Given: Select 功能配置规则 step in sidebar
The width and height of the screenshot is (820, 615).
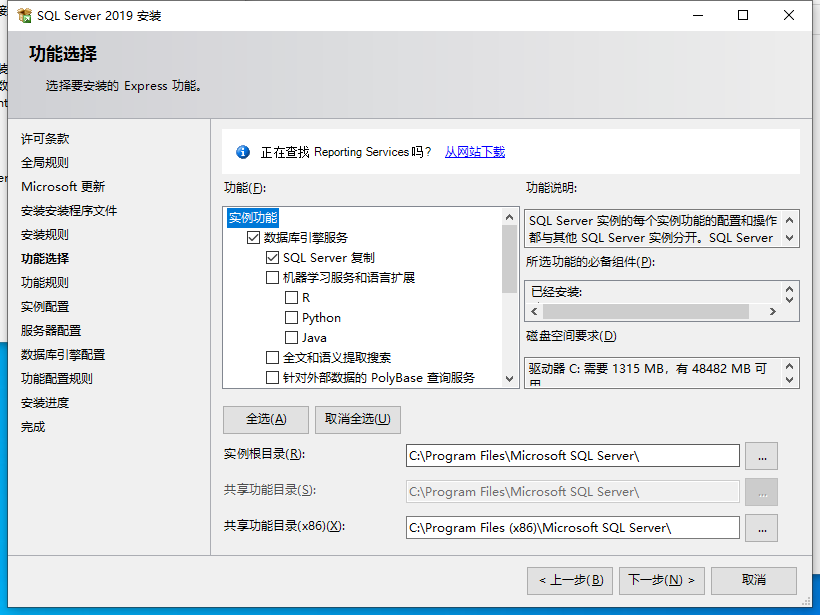Looking at the screenshot, I should 57,379.
